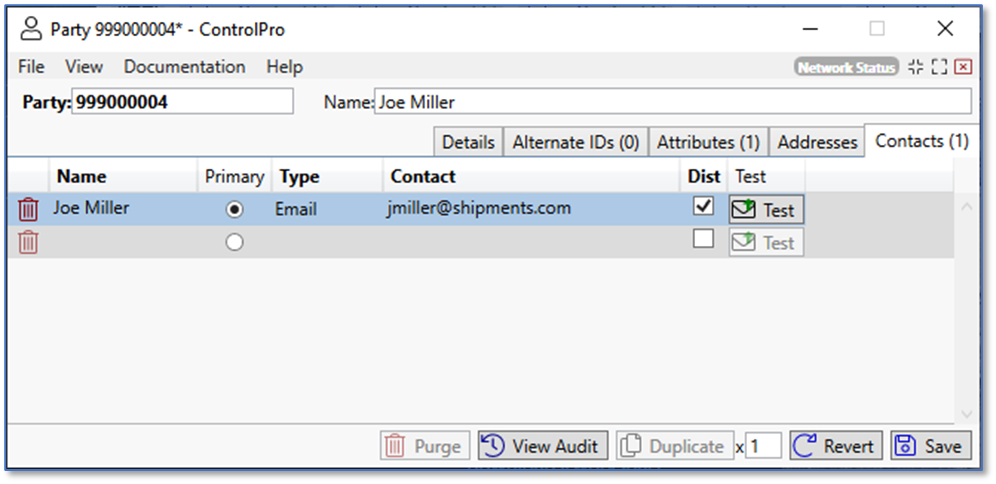Click the duplicate count field
Screen dimensions: 996x484
764,446
